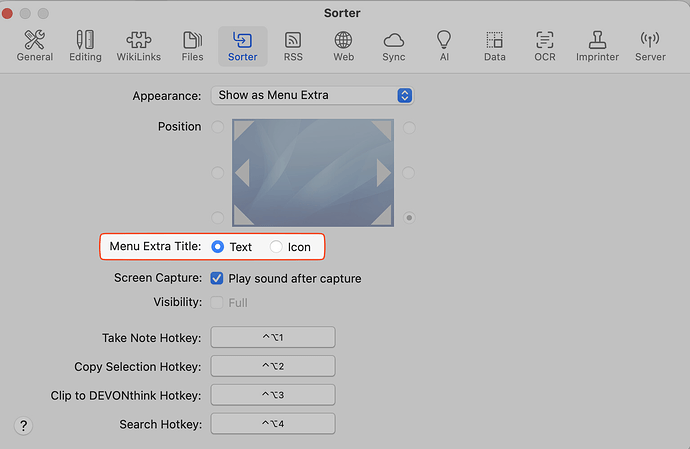
Task: Open the General preferences pane
Action: (x=35, y=45)
